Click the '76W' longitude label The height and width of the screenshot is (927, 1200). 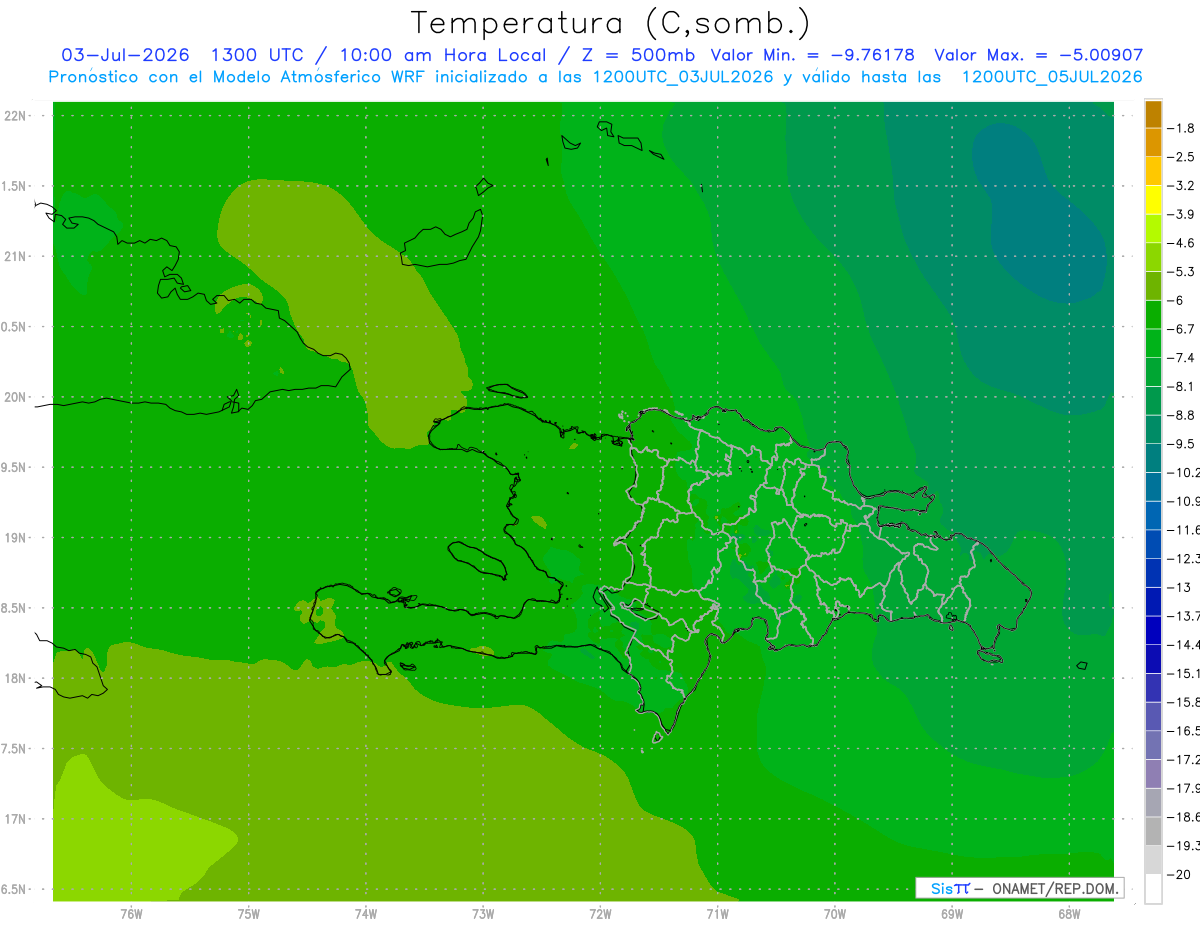point(131,913)
